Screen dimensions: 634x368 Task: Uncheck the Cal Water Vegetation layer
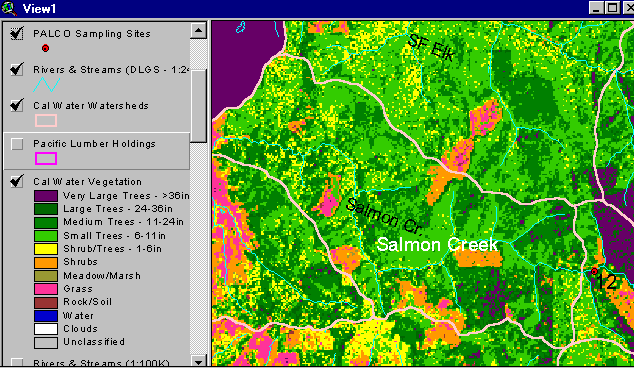pos(17,181)
